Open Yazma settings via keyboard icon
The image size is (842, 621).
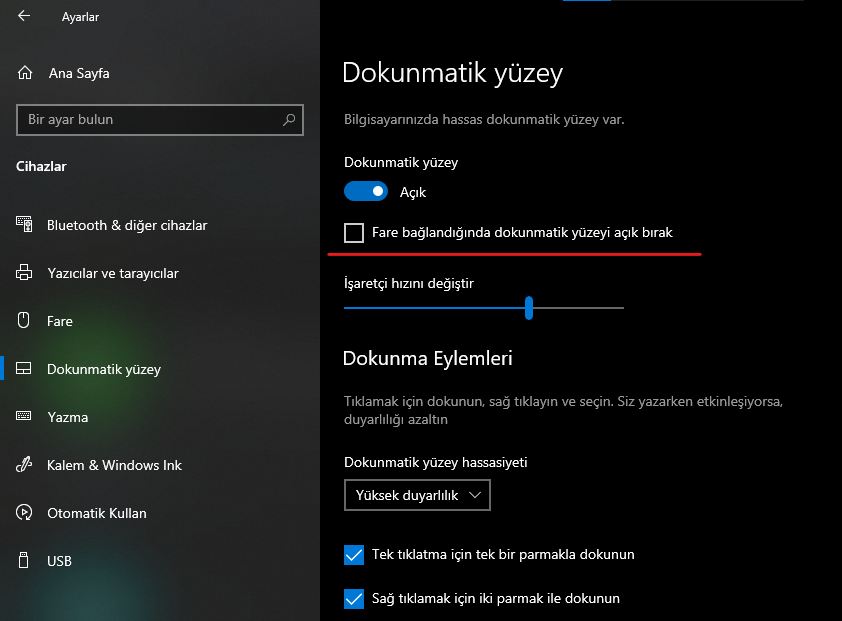pyautogui.click(x=24, y=417)
